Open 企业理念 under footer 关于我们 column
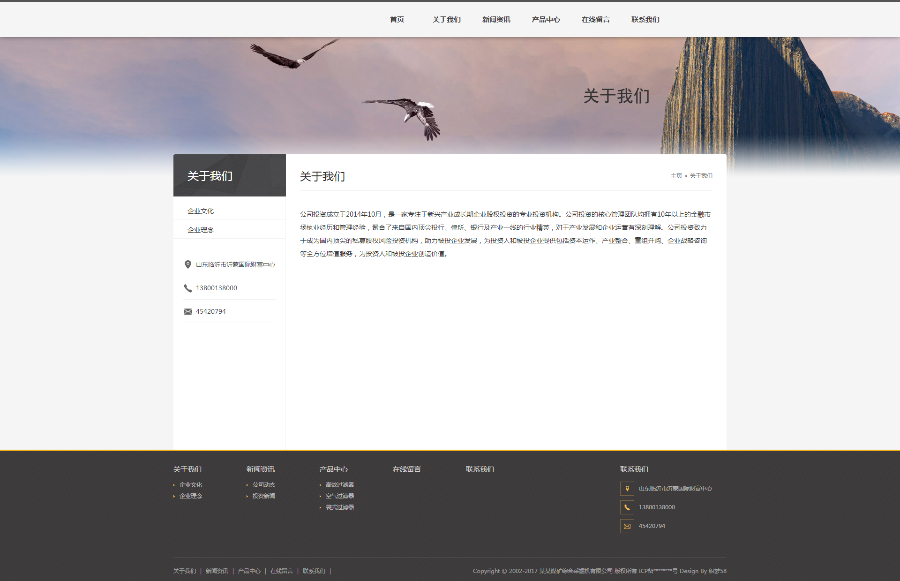900x581 pixels. click(x=191, y=496)
